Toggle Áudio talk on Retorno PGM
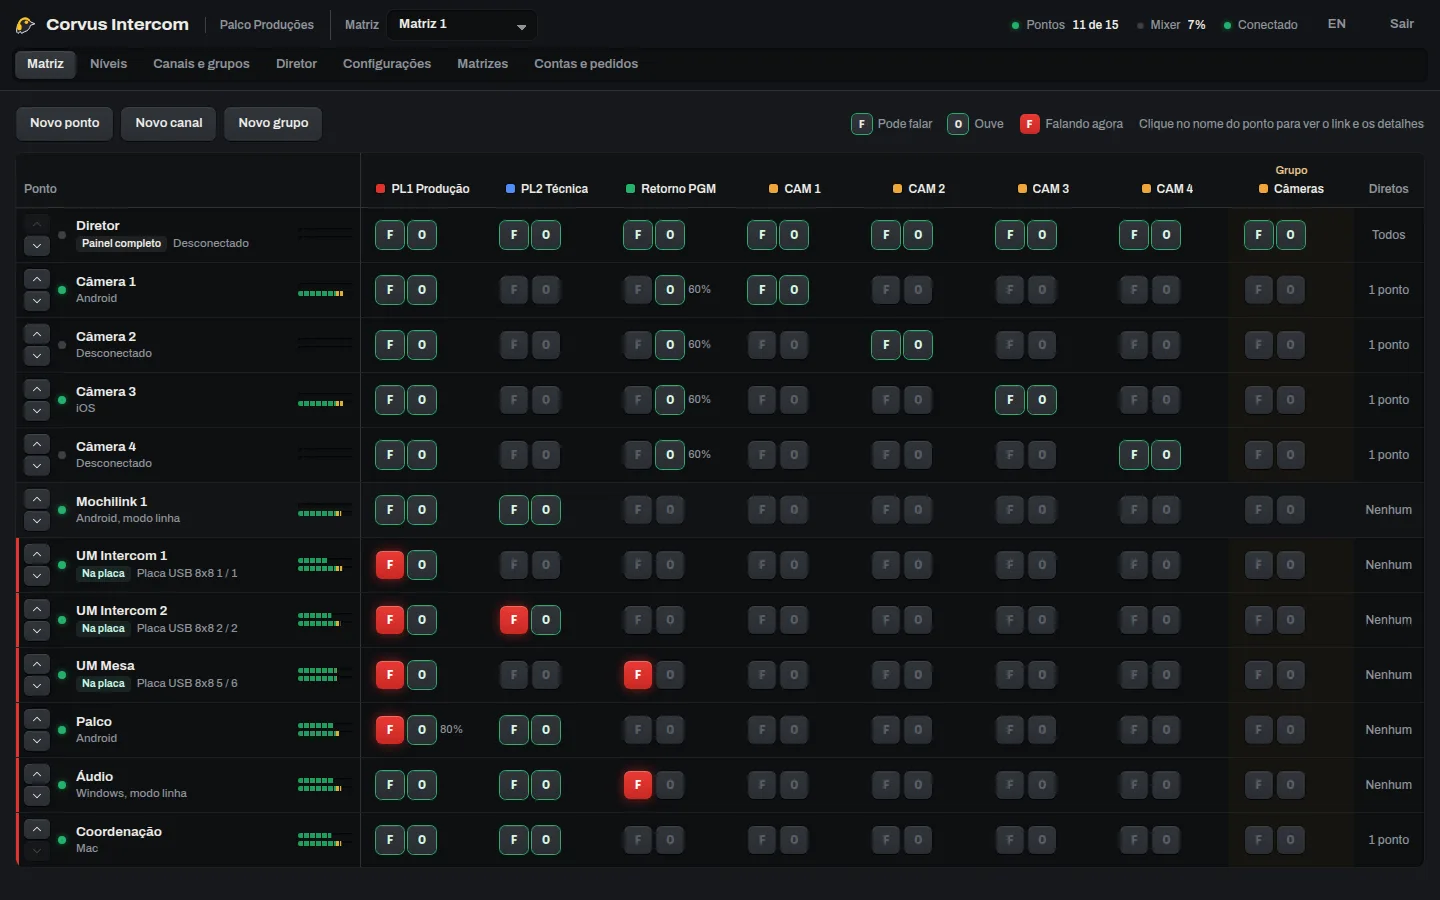The width and height of the screenshot is (1440, 900). coord(638,785)
